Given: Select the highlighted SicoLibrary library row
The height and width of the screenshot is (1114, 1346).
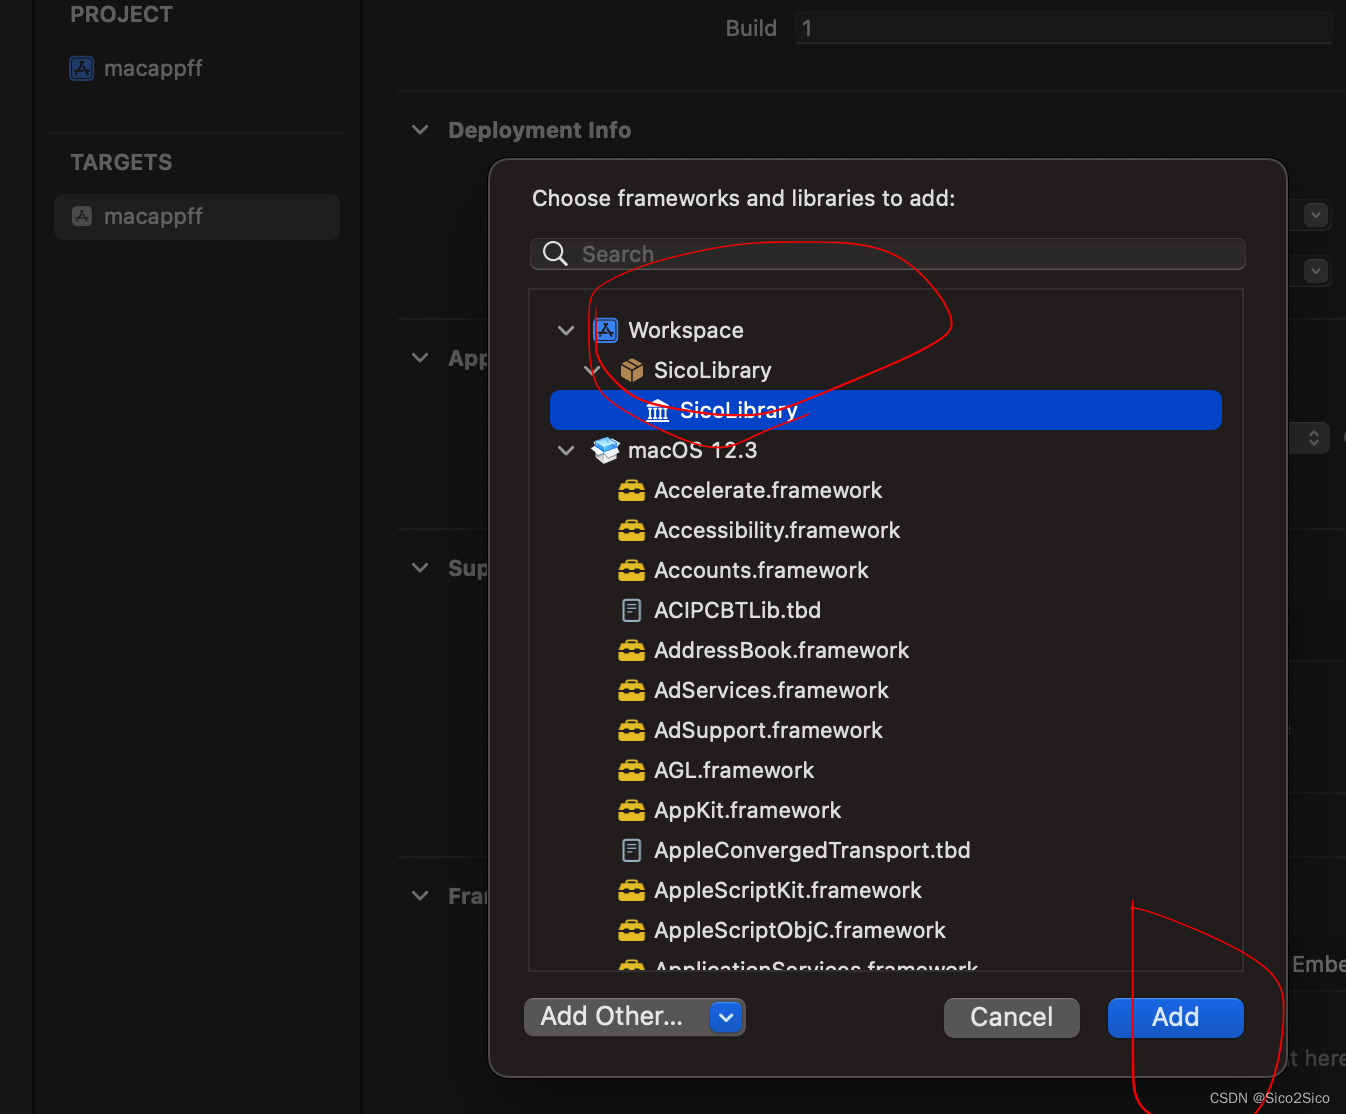Looking at the screenshot, I should [x=886, y=410].
